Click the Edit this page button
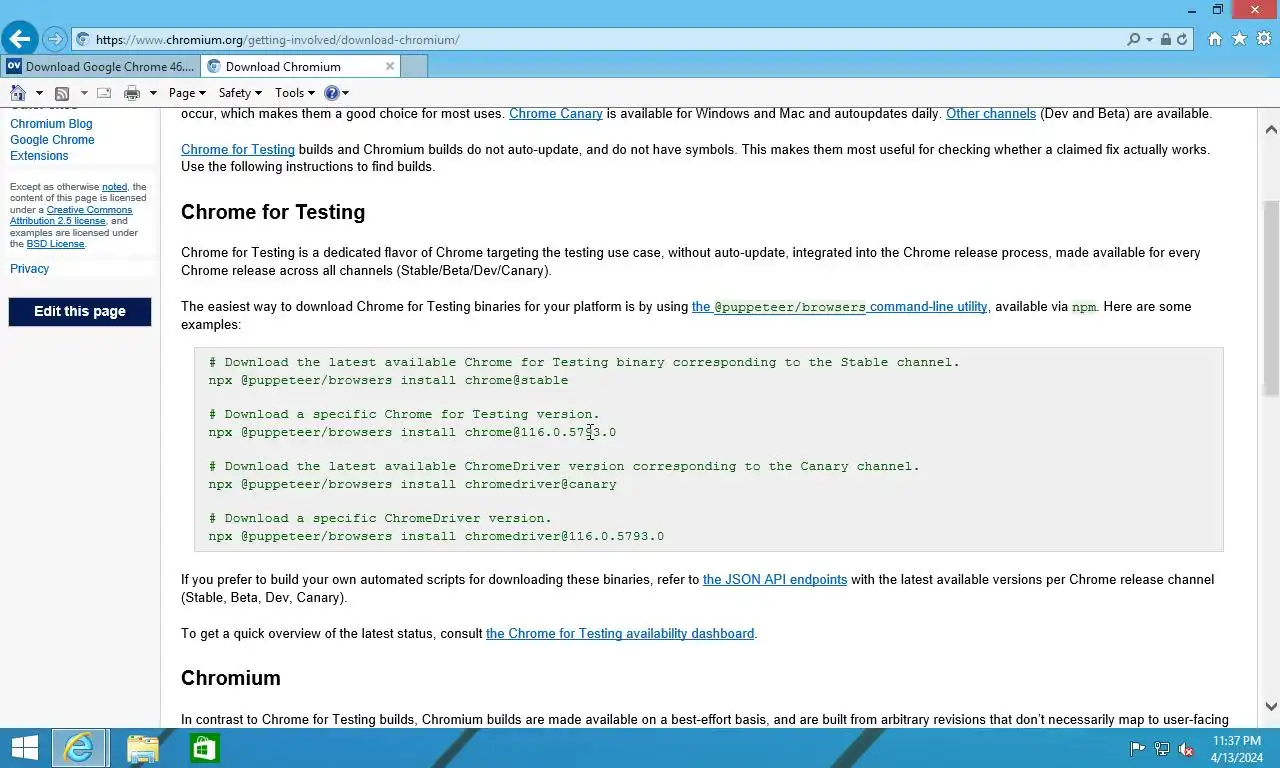 (80, 311)
